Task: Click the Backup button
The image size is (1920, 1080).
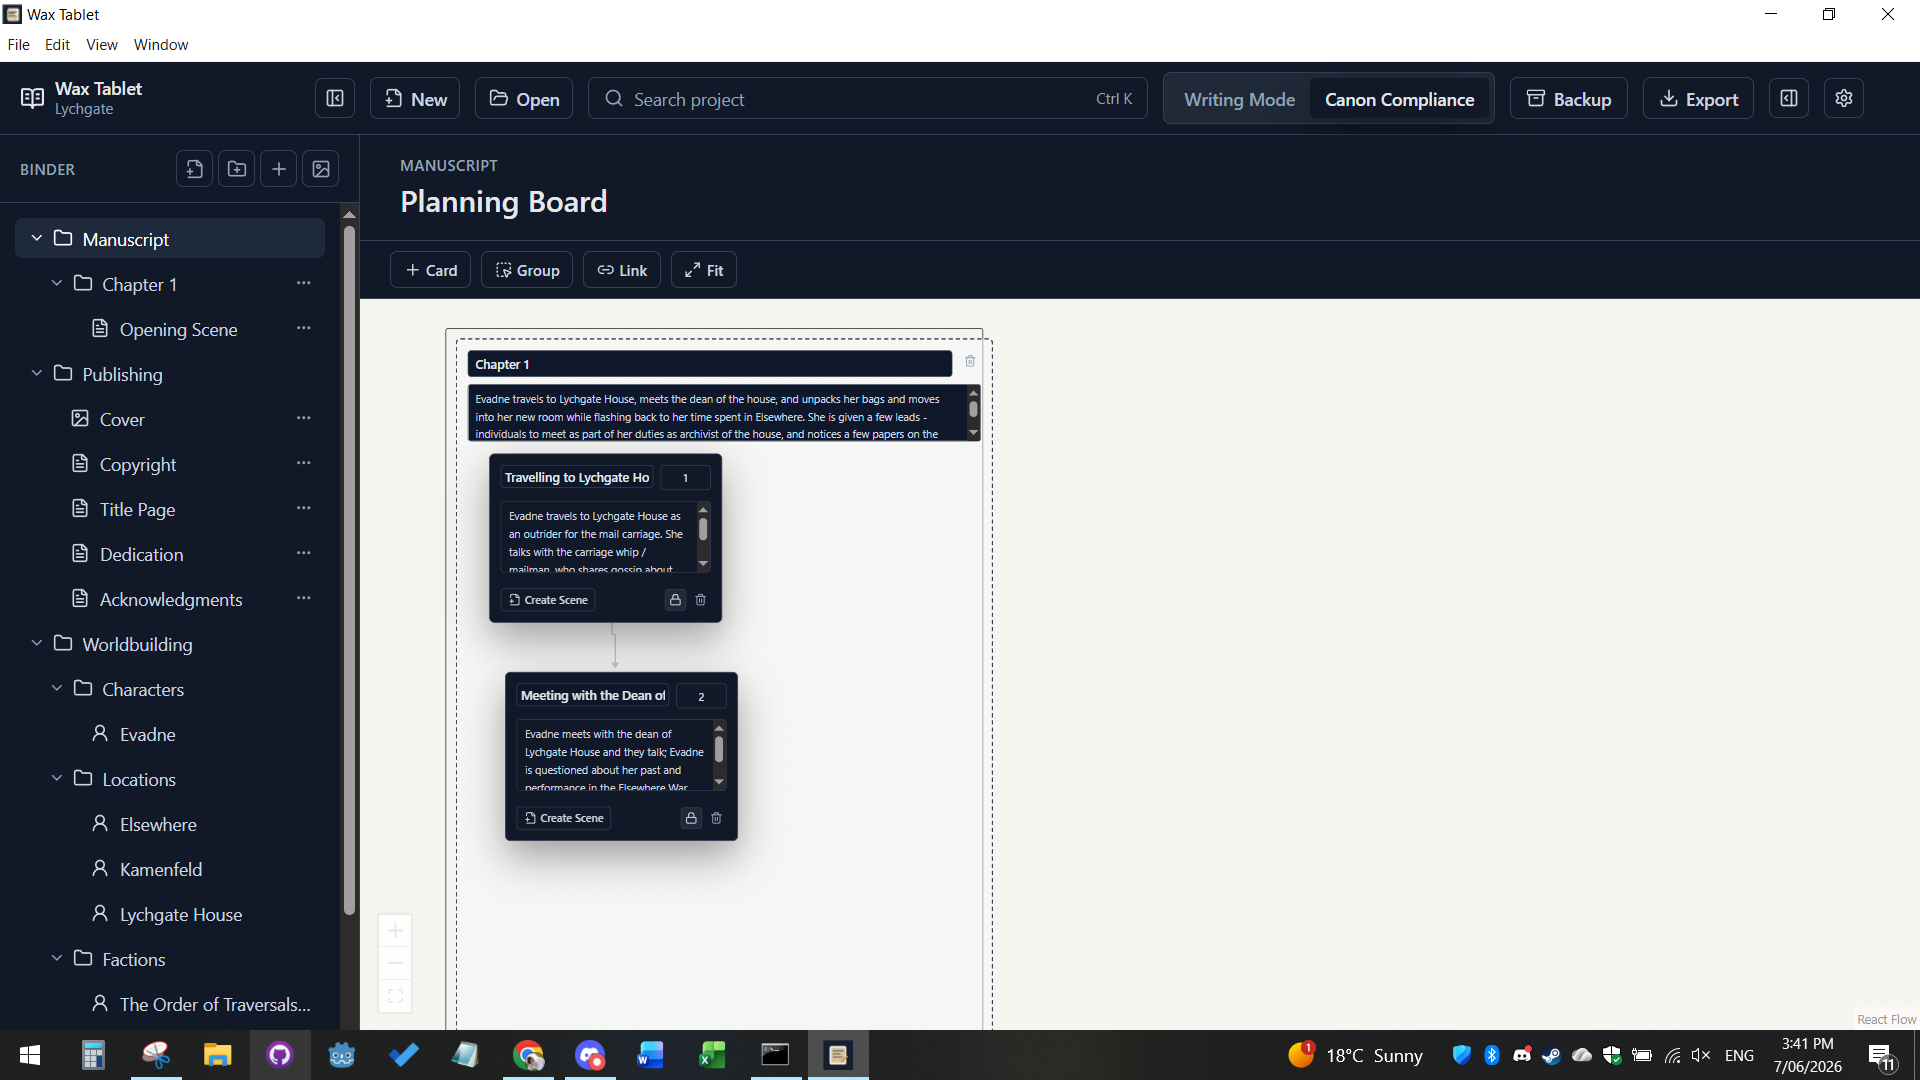Action: pos(1568,98)
